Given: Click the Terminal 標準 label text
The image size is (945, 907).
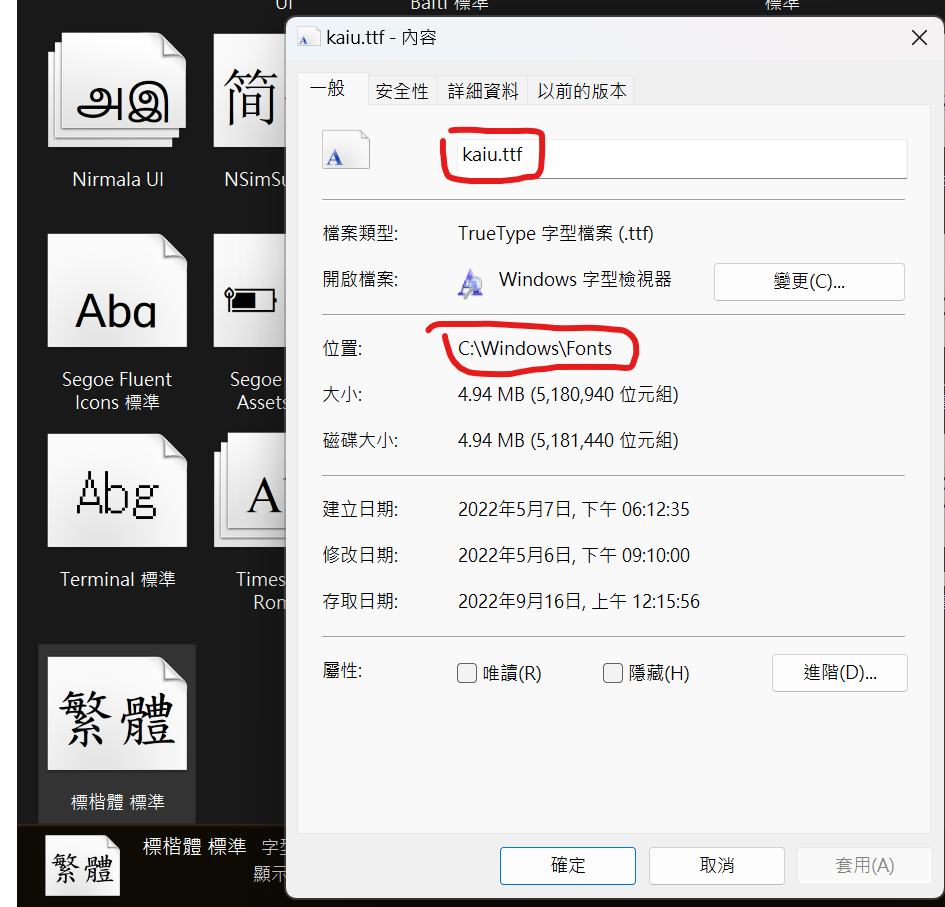Looking at the screenshot, I should pos(118,579).
